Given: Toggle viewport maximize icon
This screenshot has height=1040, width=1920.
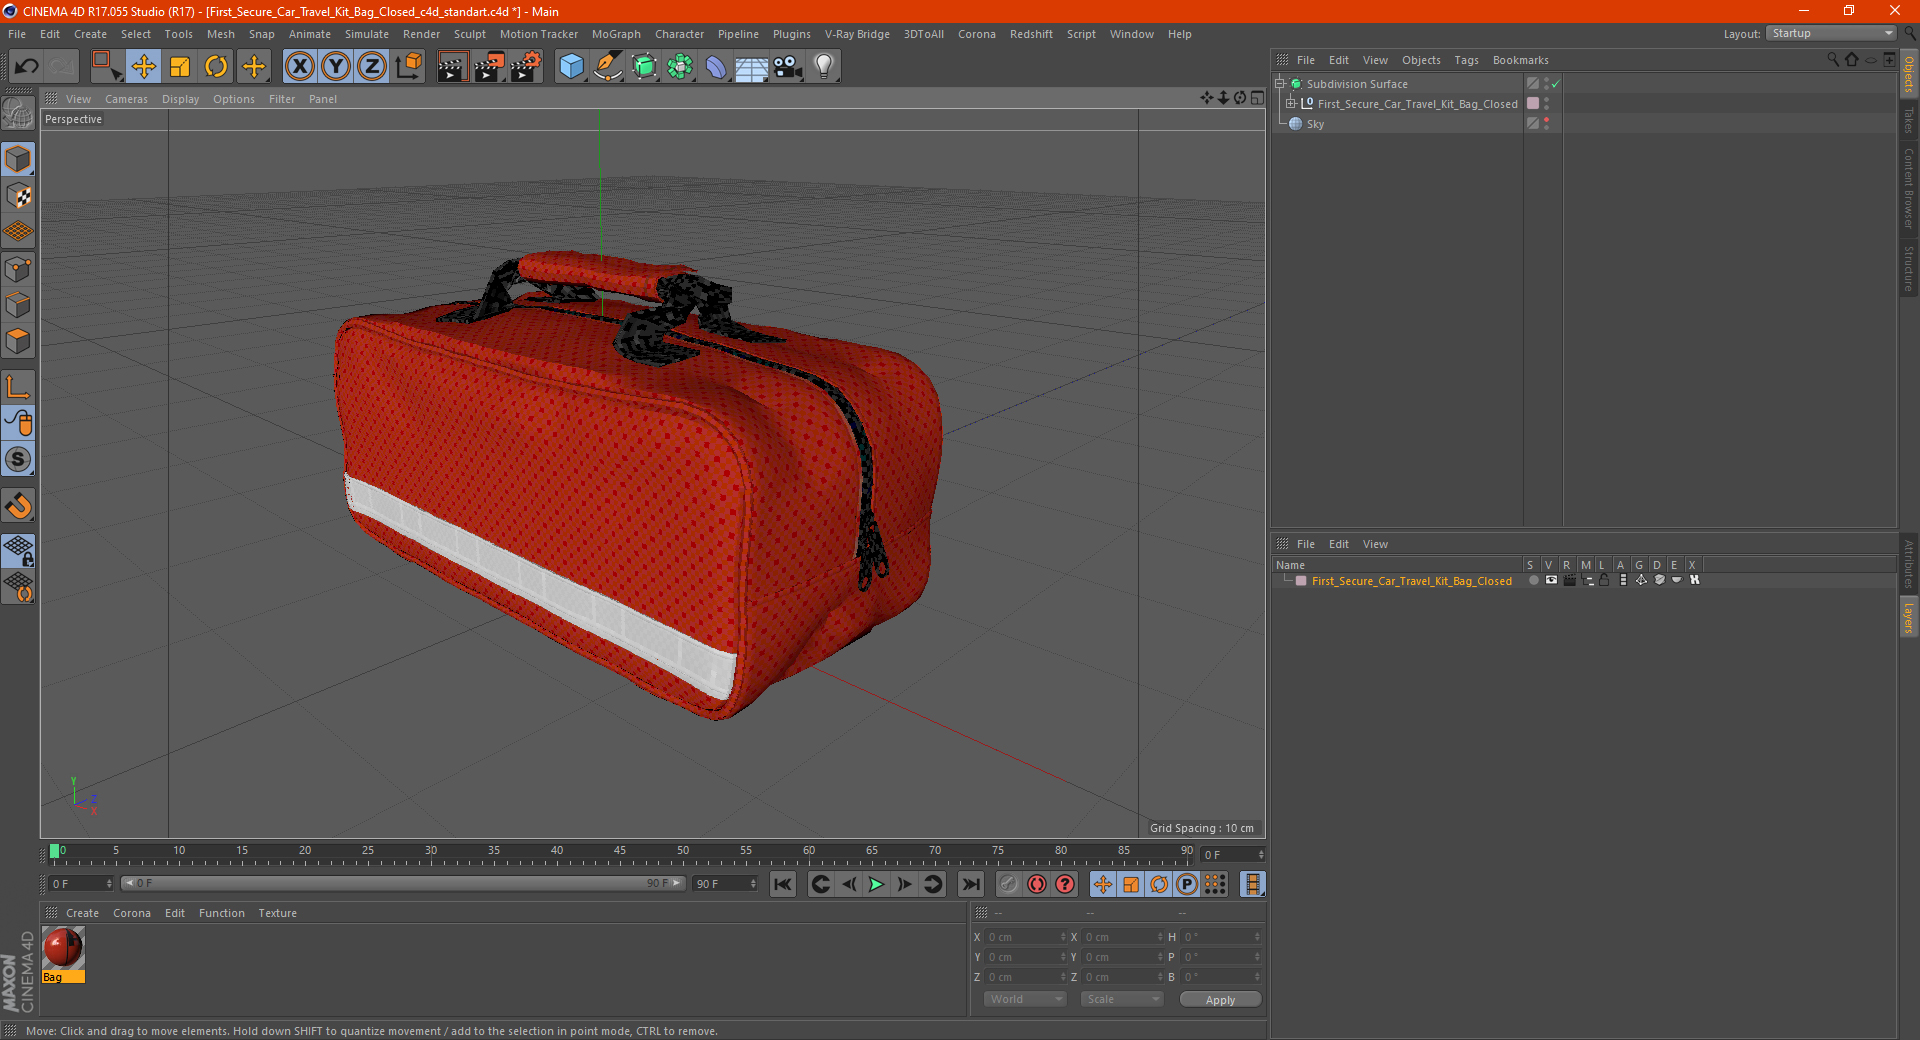Looking at the screenshot, I should [1257, 98].
